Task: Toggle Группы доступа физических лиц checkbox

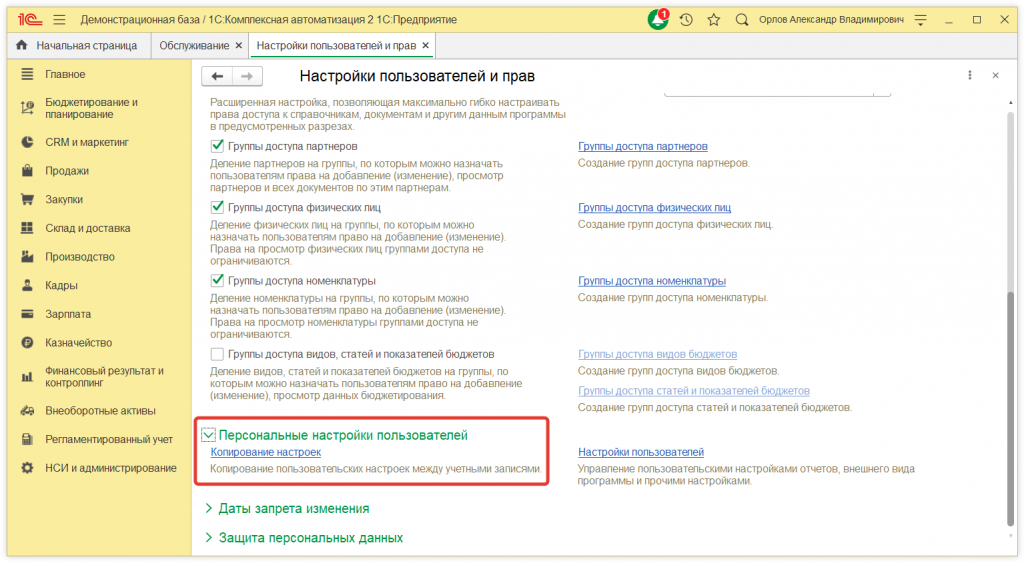Action: click(x=217, y=208)
